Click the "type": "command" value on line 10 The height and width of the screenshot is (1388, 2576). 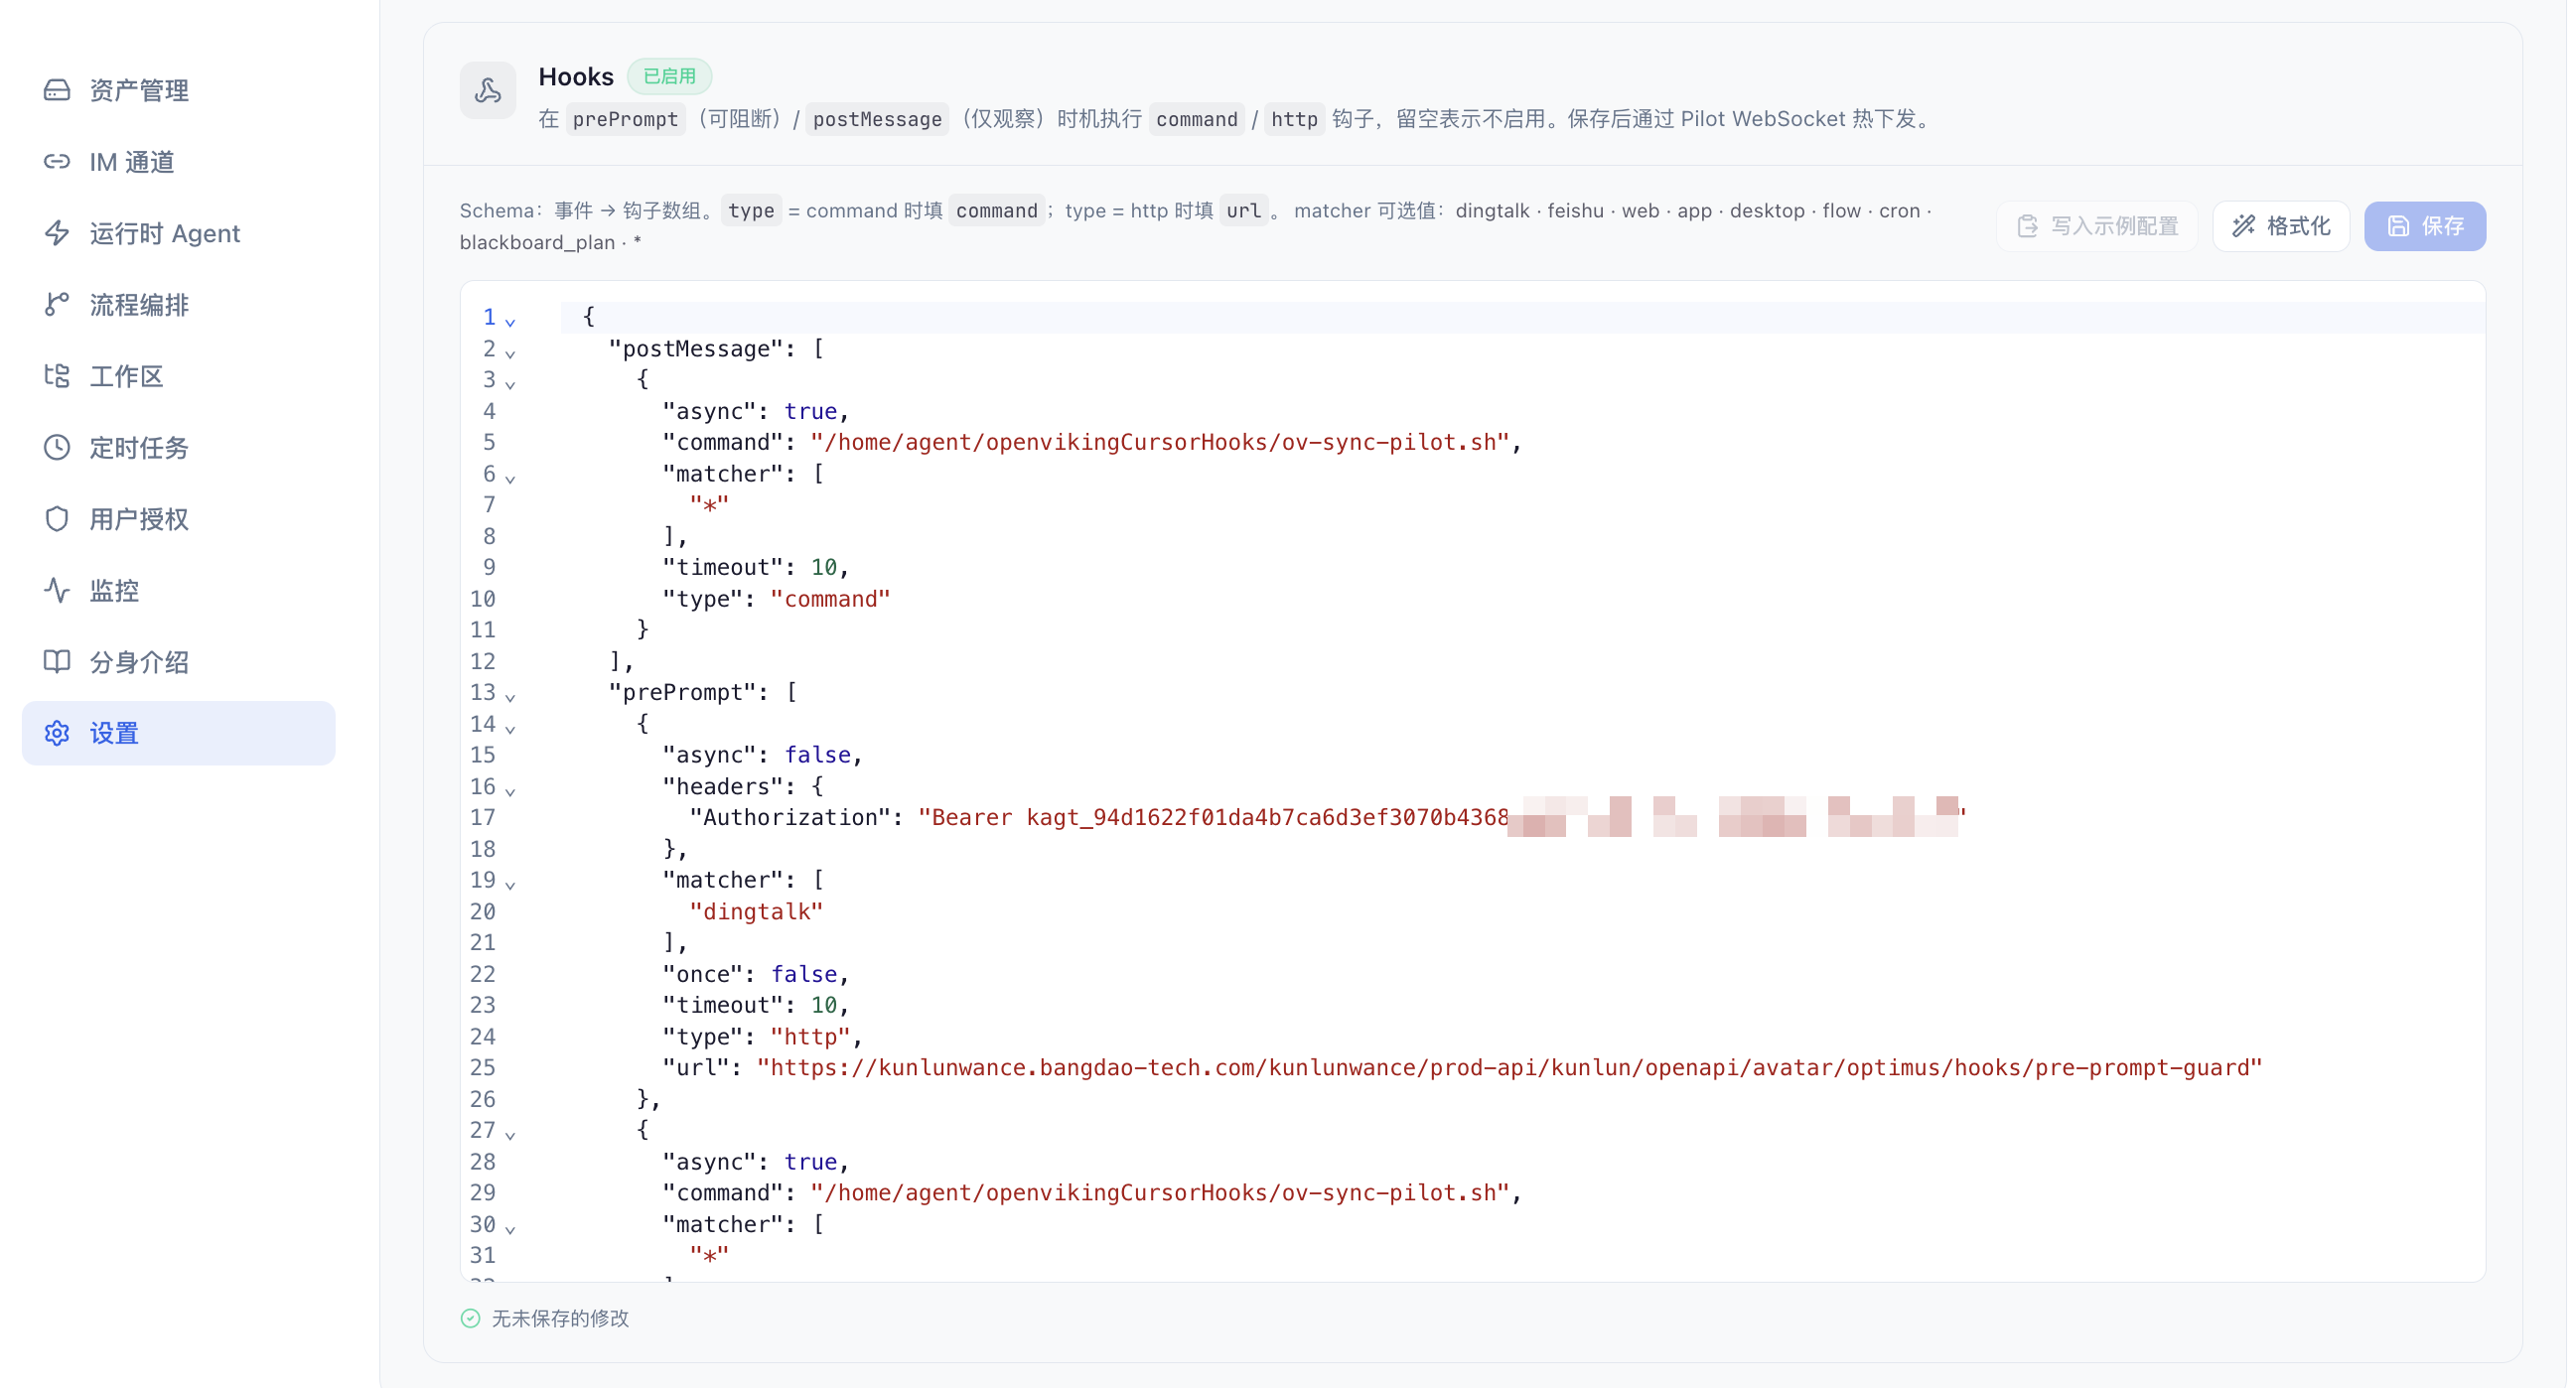coord(830,598)
